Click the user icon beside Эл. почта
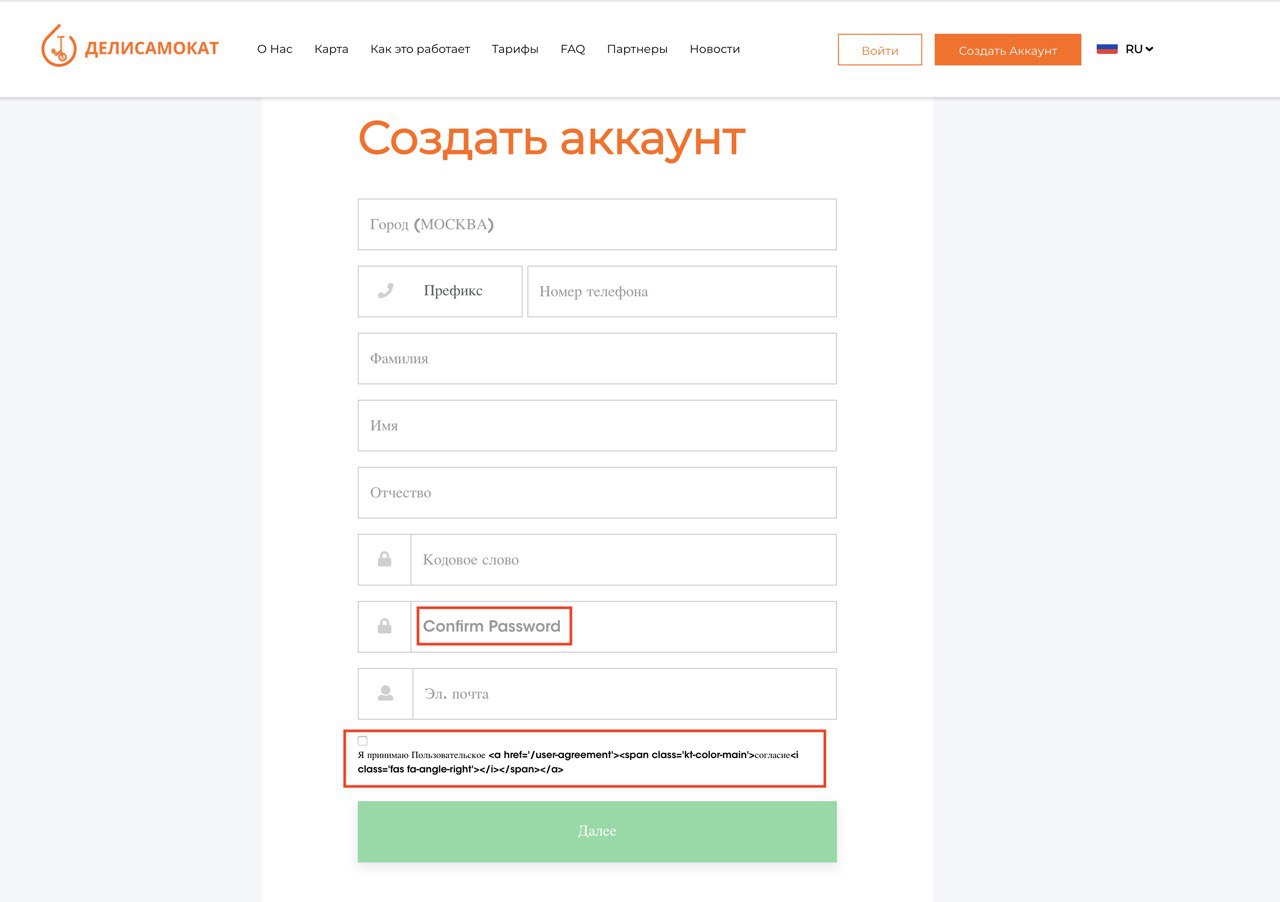The height and width of the screenshot is (902, 1280). click(385, 693)
